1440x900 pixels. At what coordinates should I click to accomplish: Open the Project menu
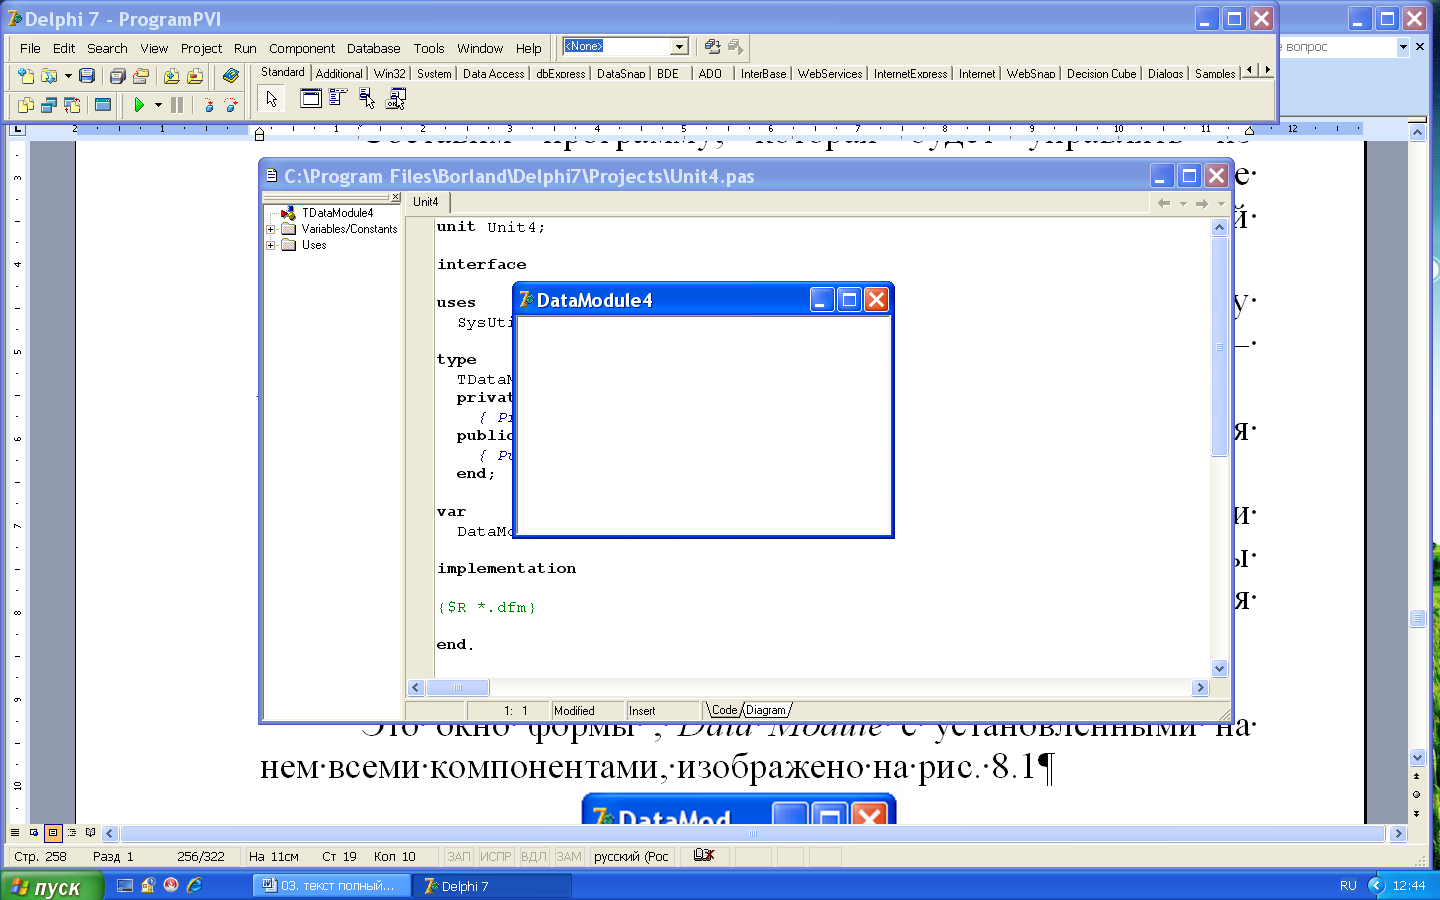point(201,48)
